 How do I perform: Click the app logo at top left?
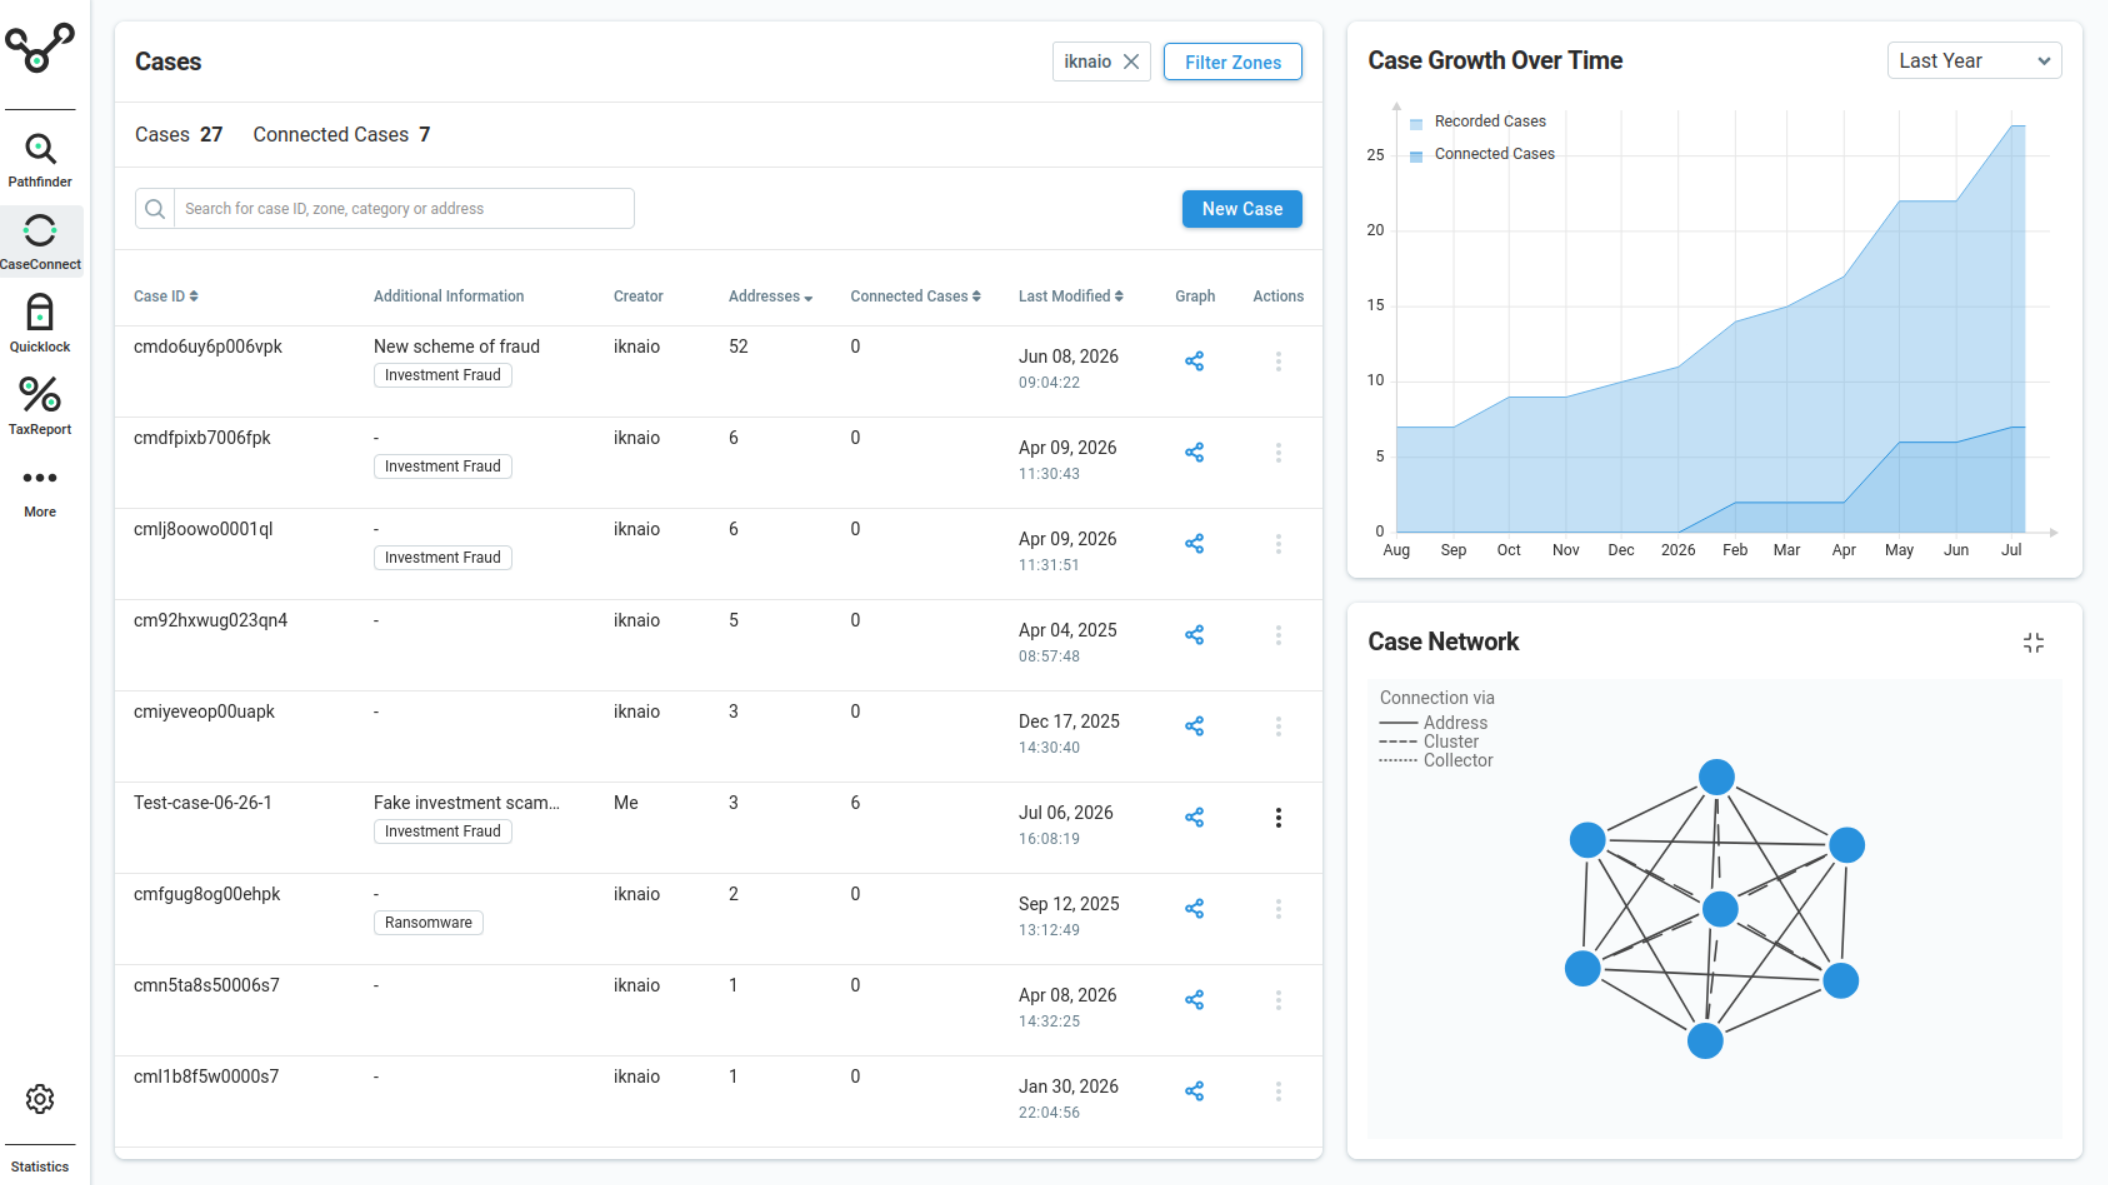40,47
